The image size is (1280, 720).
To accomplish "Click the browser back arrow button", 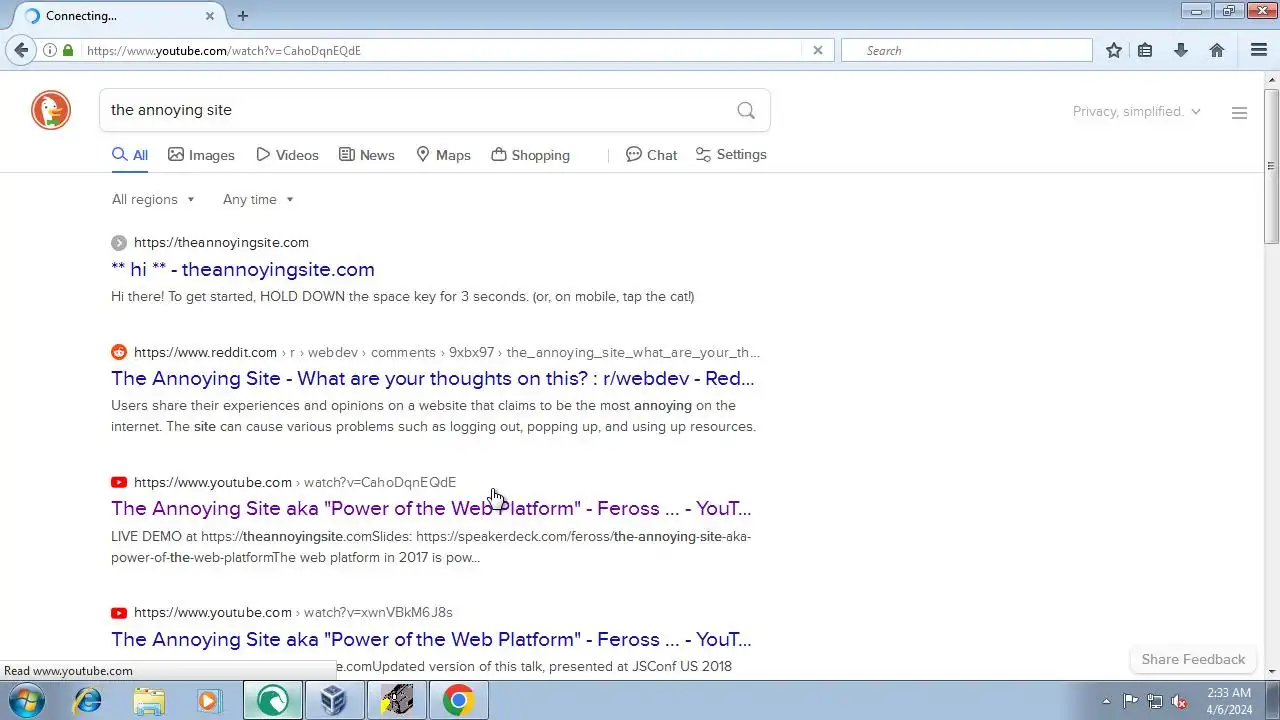I will pyautogui.click(x=22, y=50).
